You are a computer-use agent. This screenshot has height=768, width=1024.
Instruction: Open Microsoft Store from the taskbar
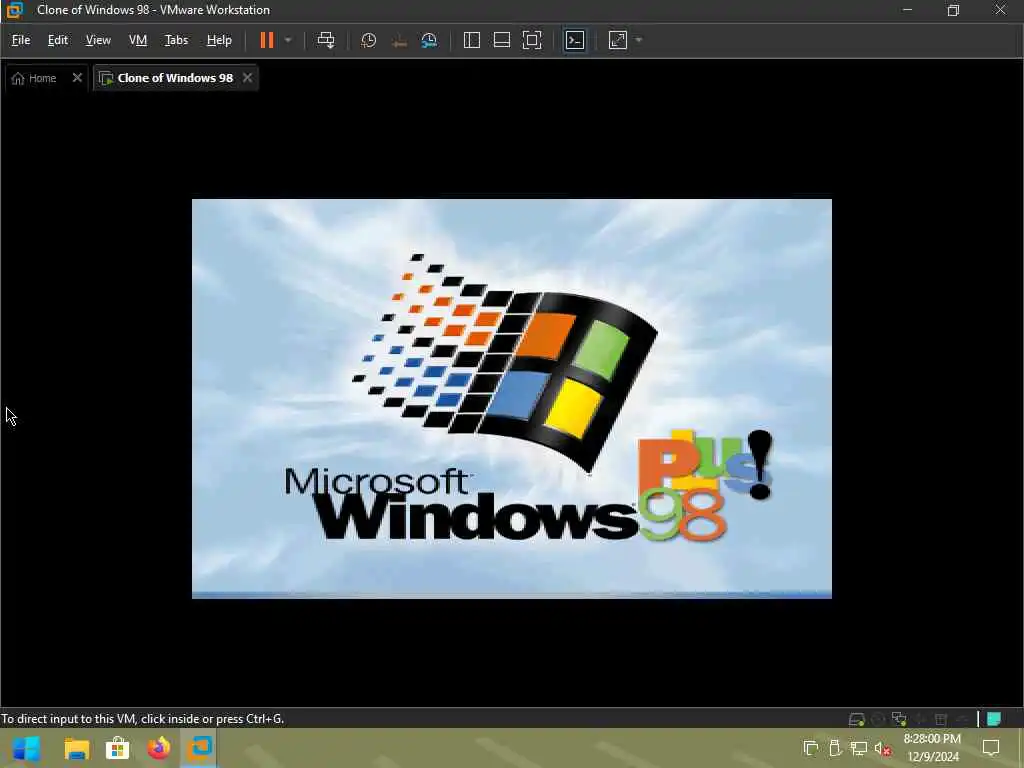click(x=118, y=748)
